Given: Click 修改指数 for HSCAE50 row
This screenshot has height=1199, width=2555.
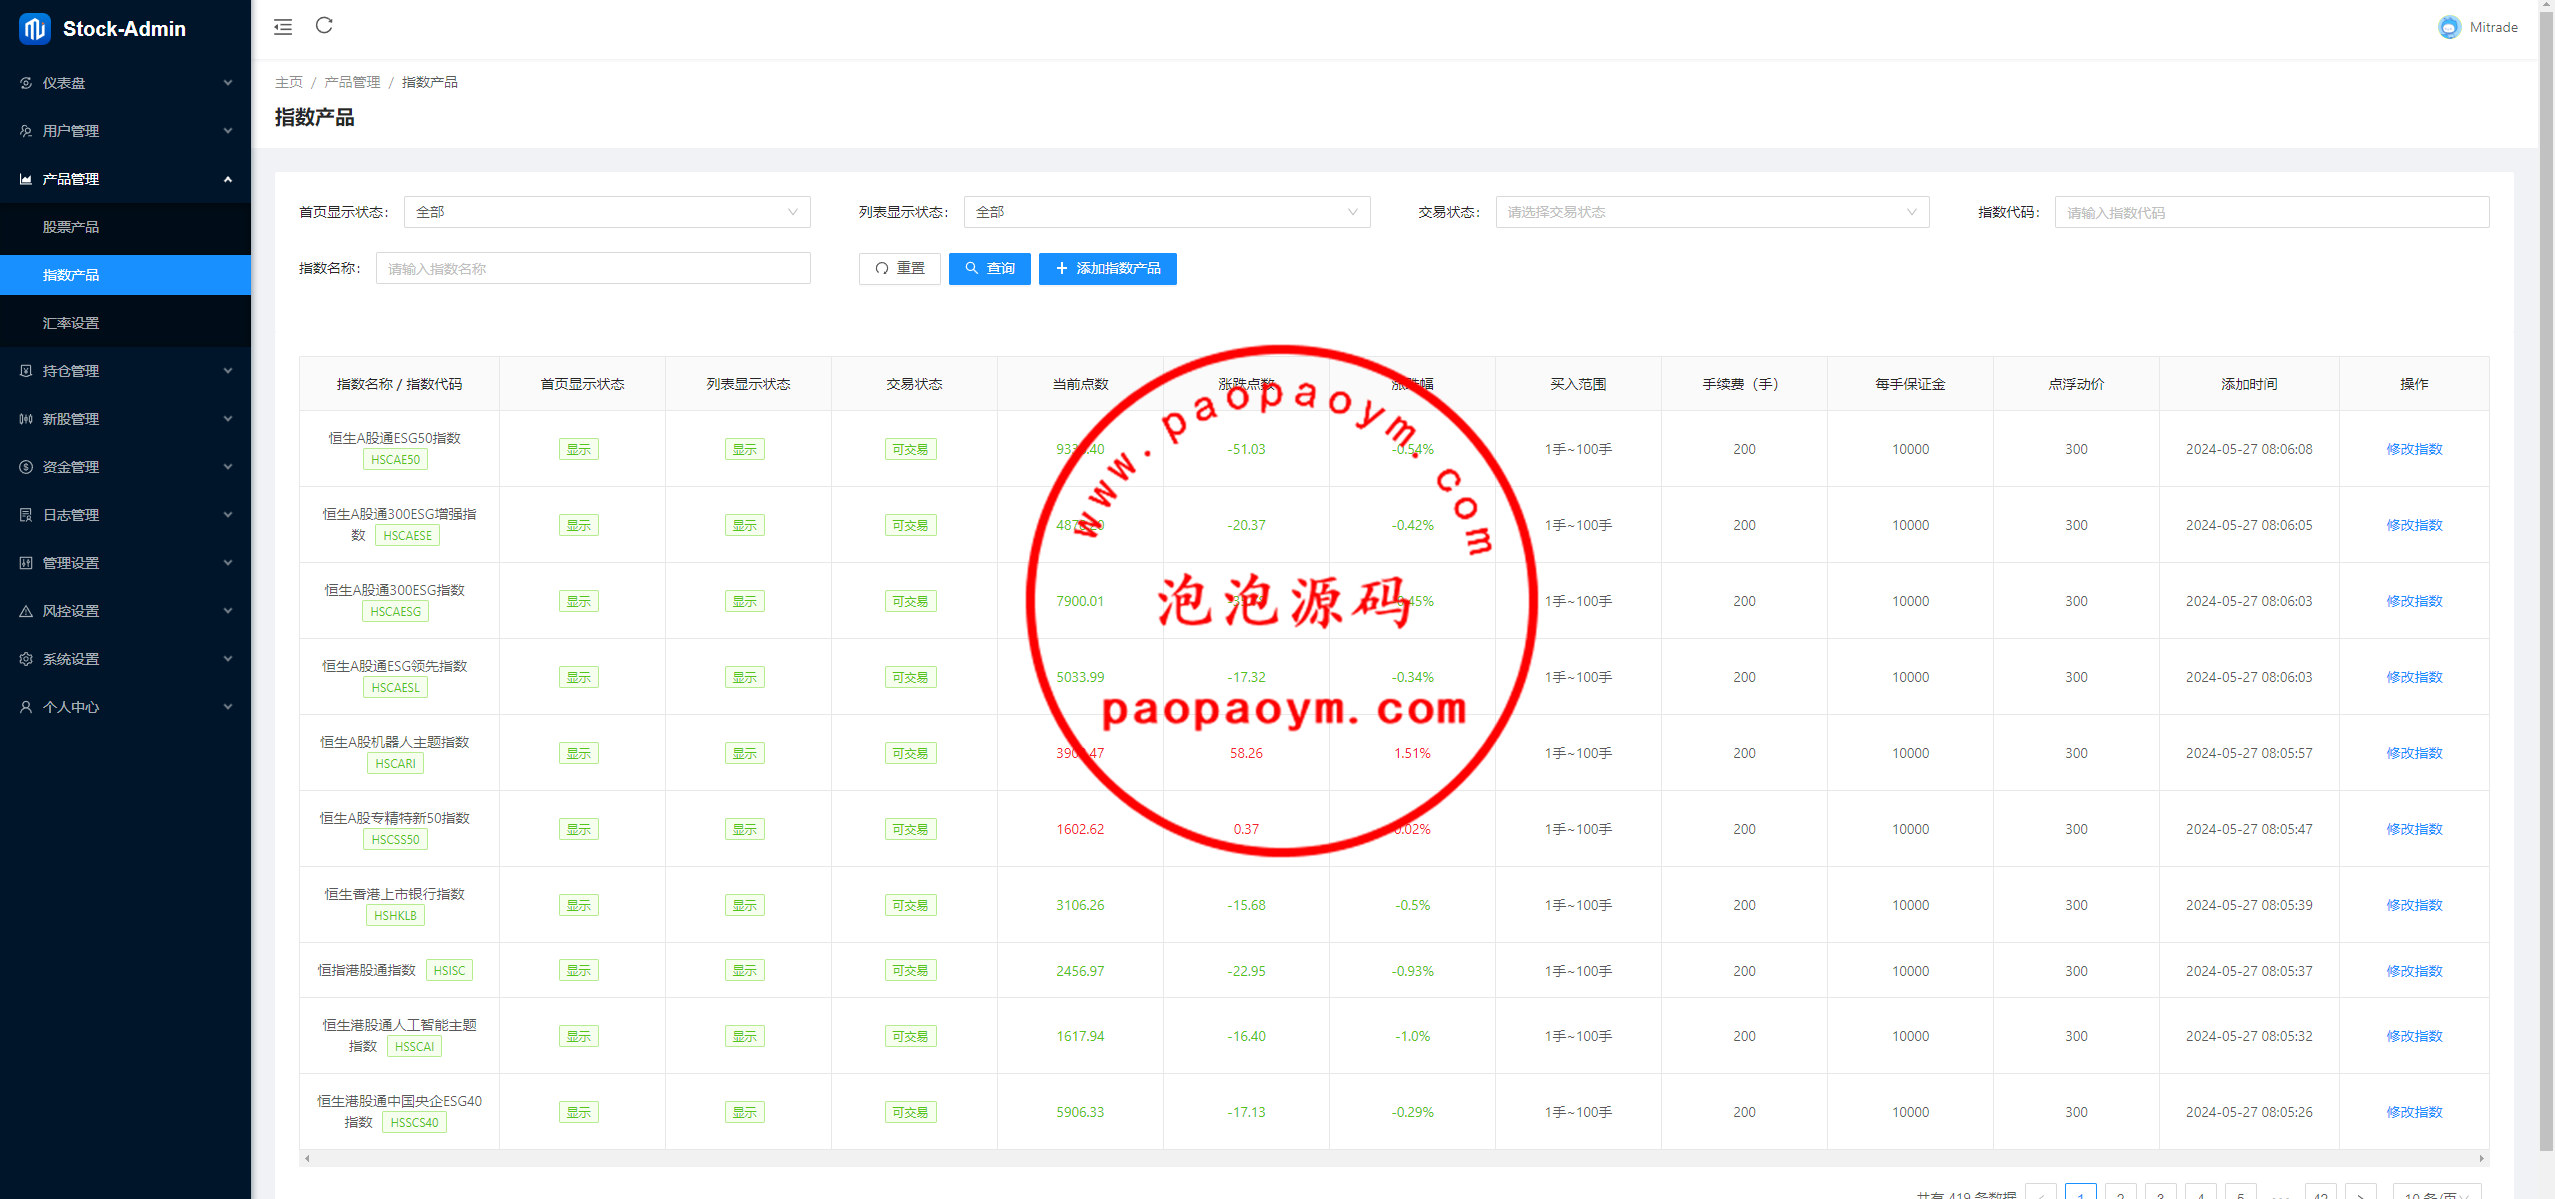Looking at the screenshot, I should pos(2414,449).
